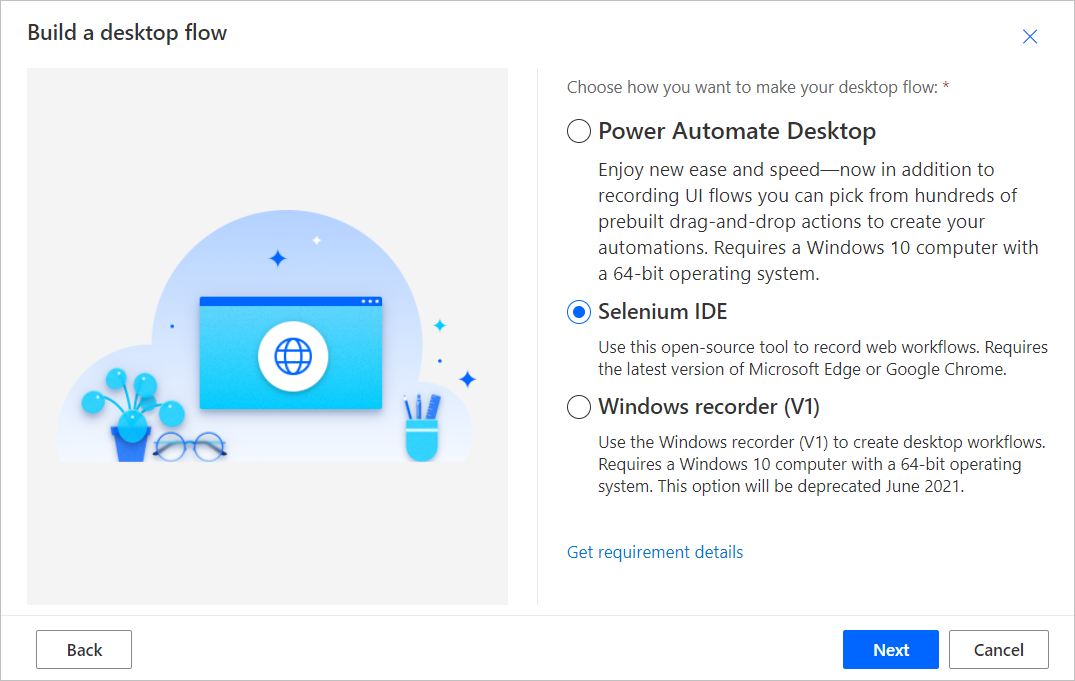Click the Back button
Viewport: 1075px width, 681px height.
84,649
